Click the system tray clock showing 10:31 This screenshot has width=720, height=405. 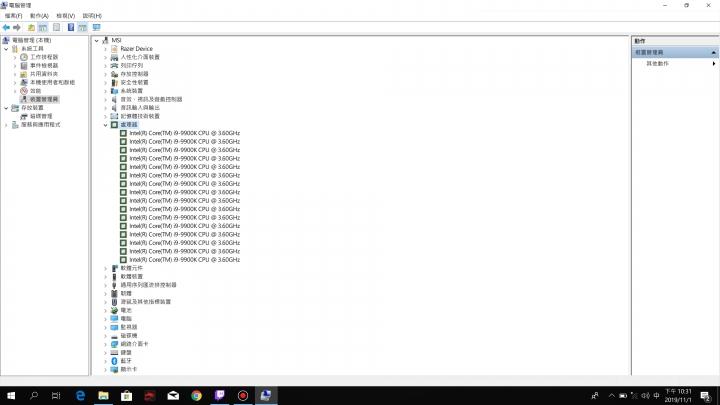click(x=678, y=395)
